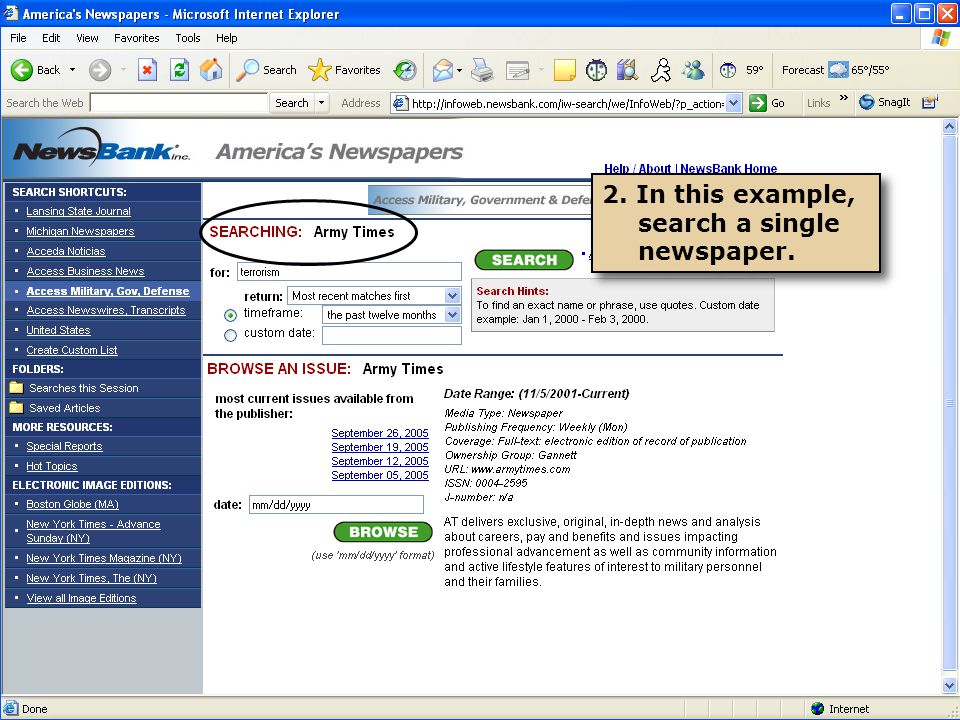Expand the web Search button dropdown arrow

(321, 103)
